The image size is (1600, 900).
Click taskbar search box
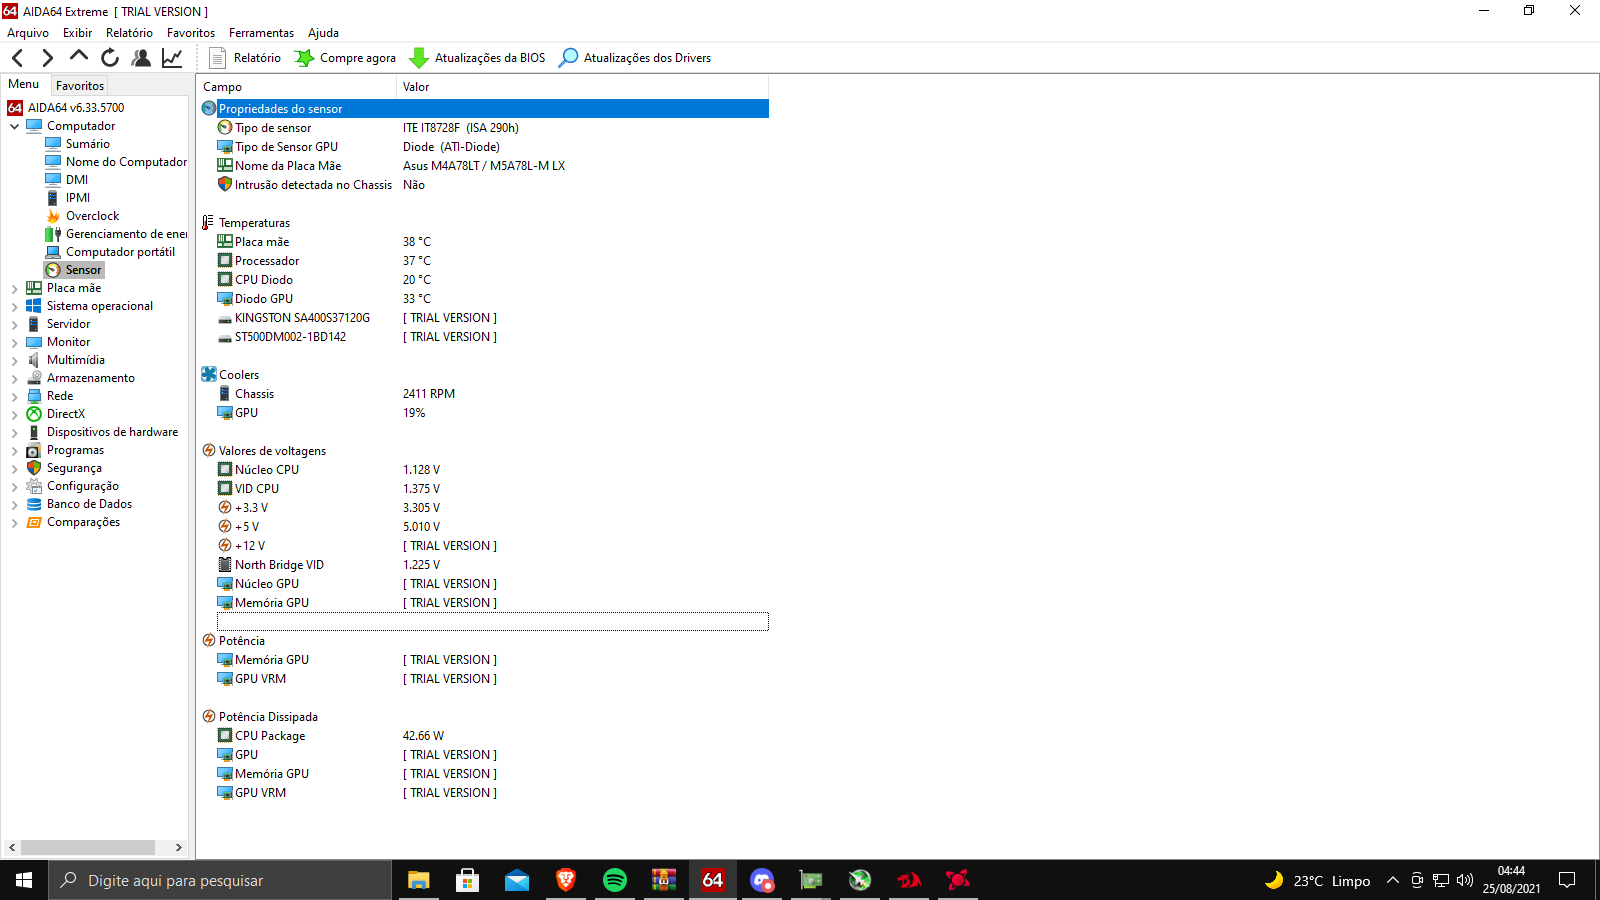(x=220, y=880)
